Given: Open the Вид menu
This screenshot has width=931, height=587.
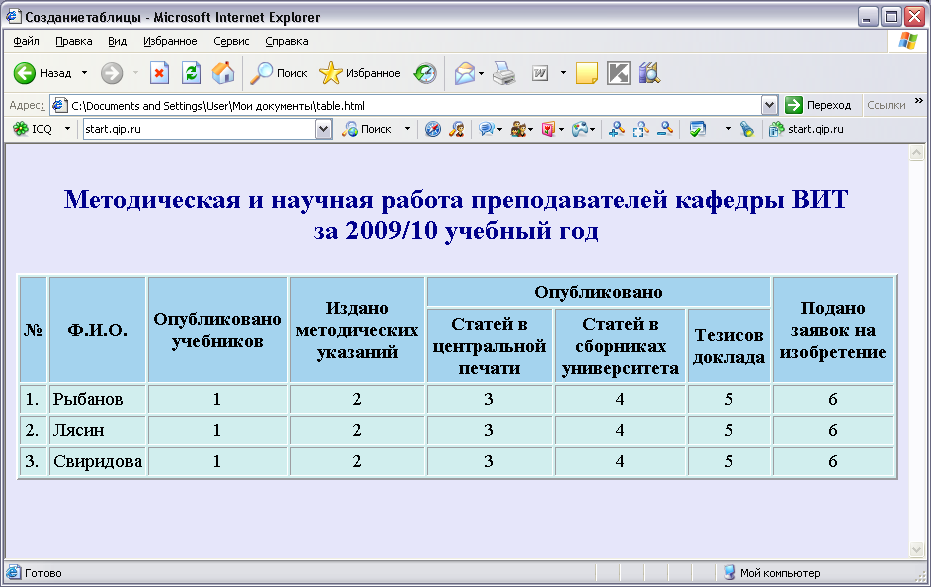Looking at the screenshot, I should 118,41.
